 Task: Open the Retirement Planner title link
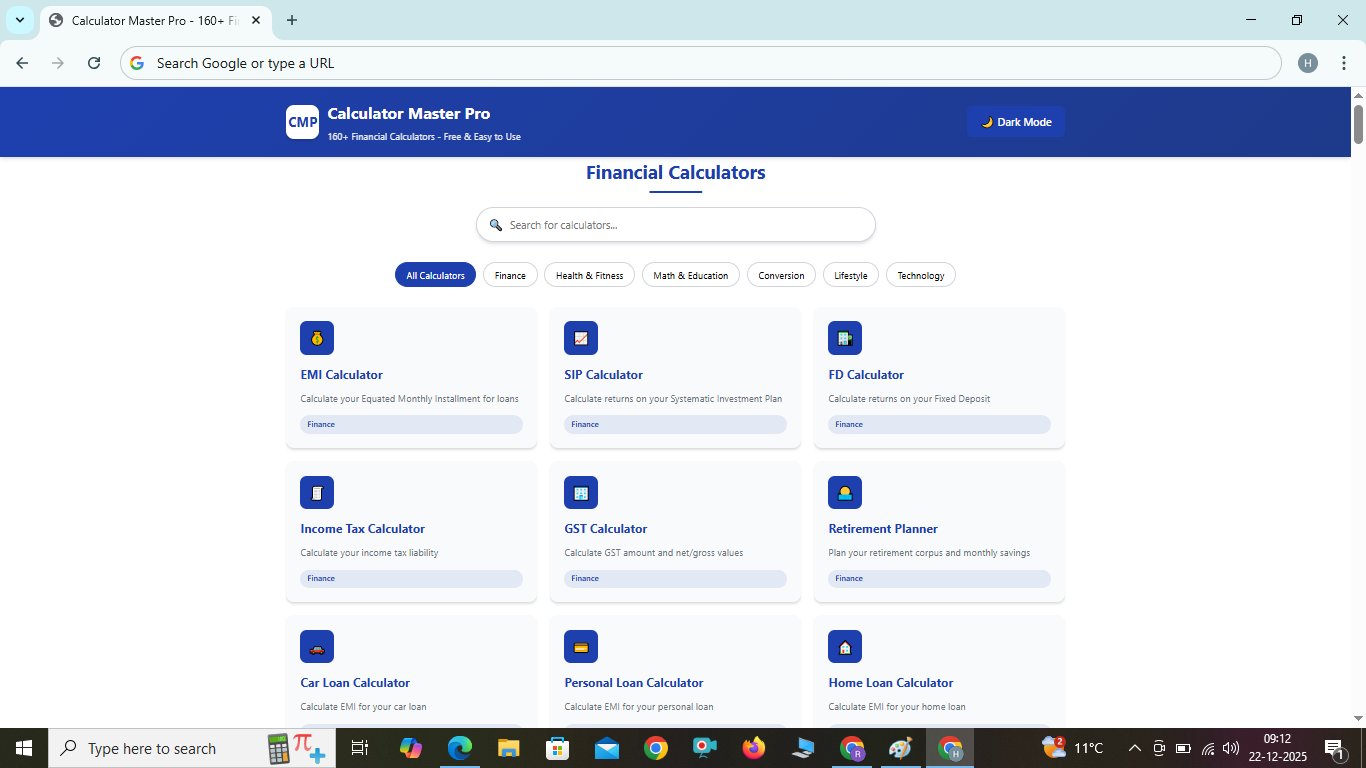(883, 529)
